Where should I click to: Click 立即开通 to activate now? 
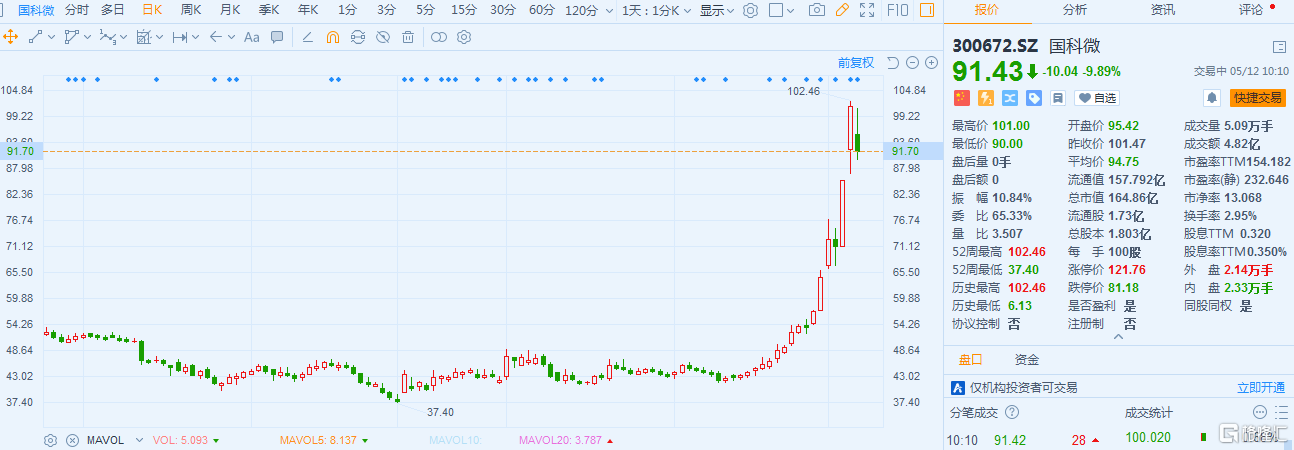[1260, 388]
